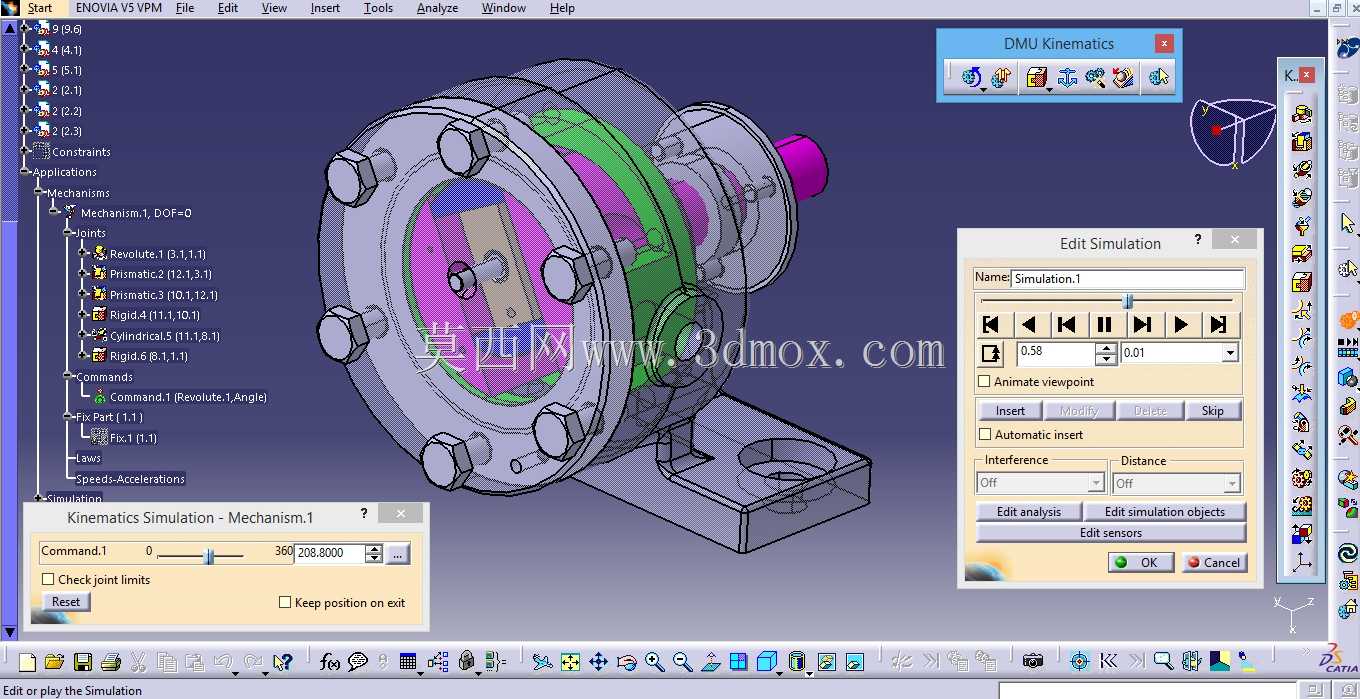Open the ENOVIA V5 VPM menu

118,8
